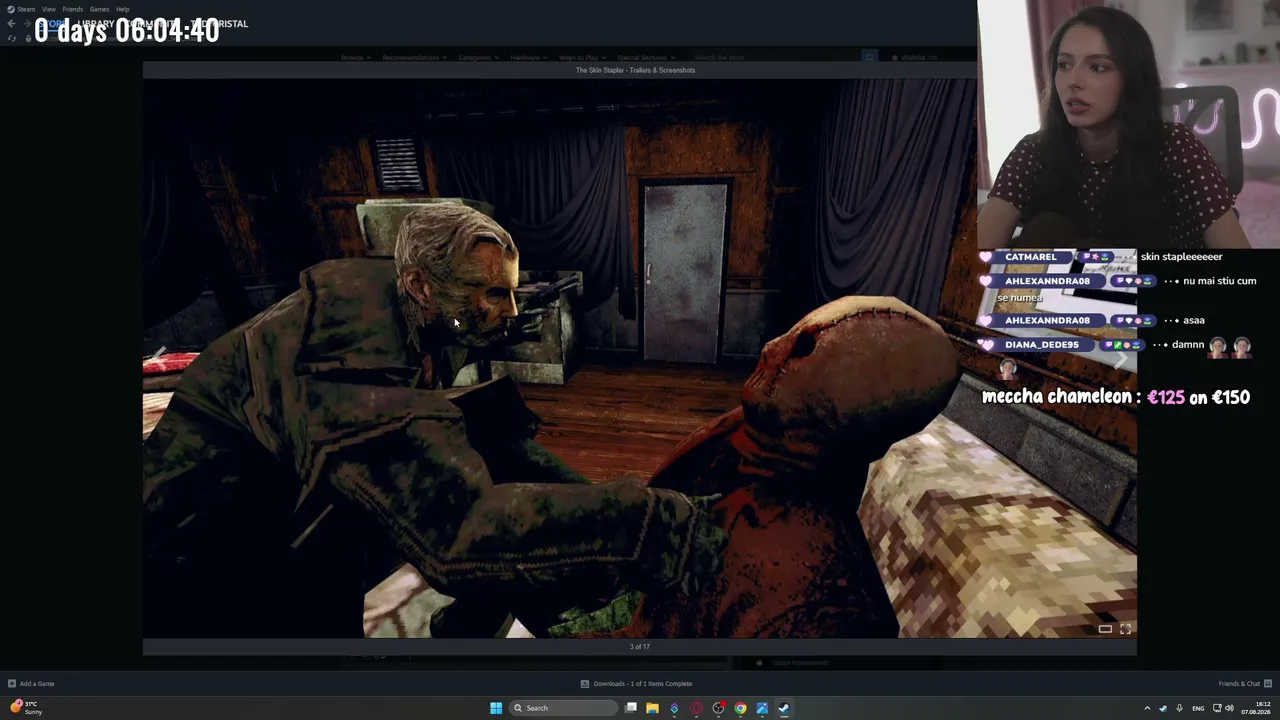Open the Friends menu in Steam
This screenshot has width=1280, height=720.
tap(73, 9)
